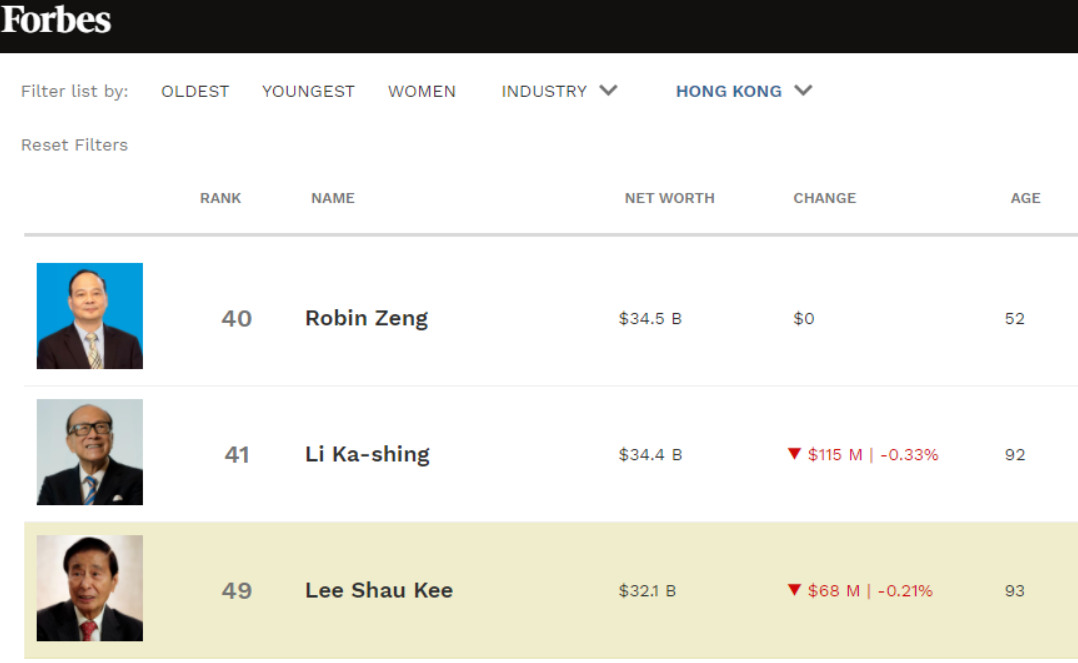Open the Industry dropdown
The width and height of the screenshot is (1078, 663).
pyautogui.click(x=545, y=91)
